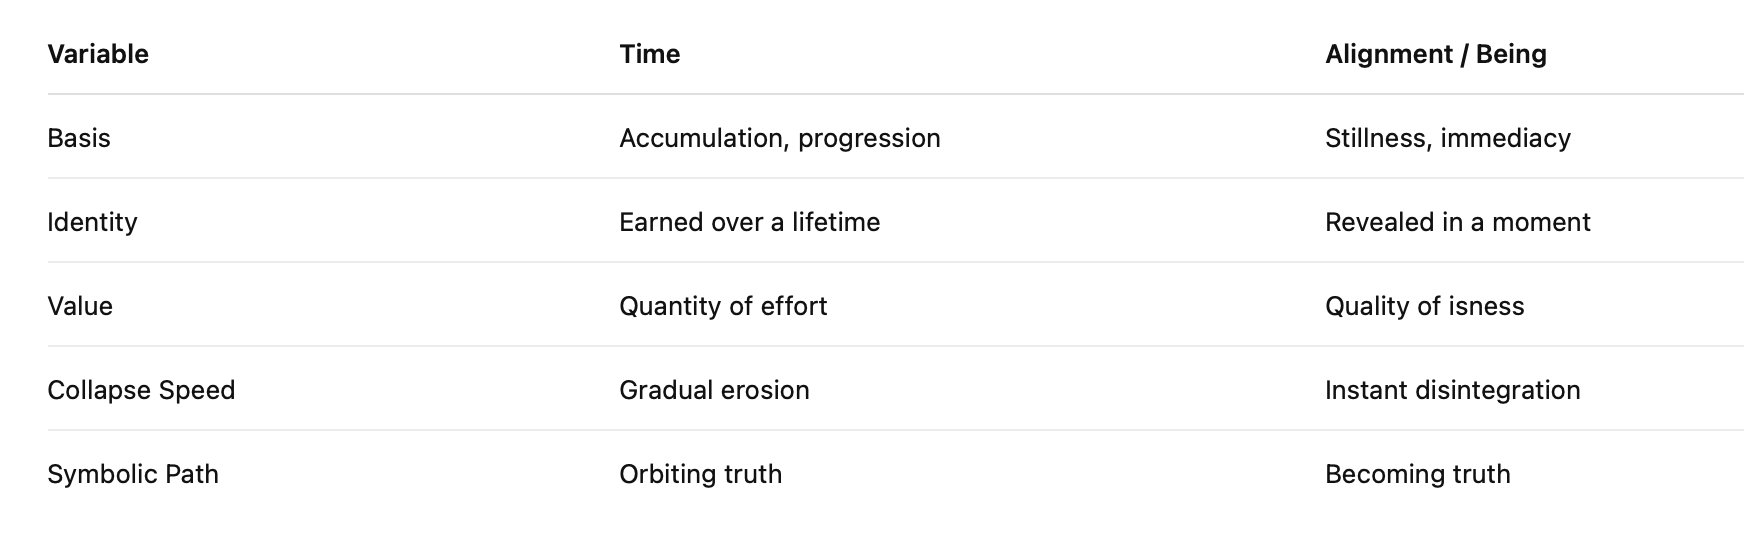Select the Value row label

(x=80, y=306)
